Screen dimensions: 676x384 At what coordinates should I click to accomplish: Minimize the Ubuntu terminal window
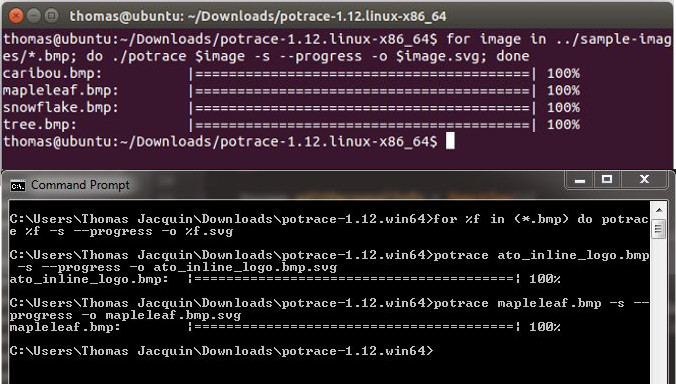coord(34,16)
